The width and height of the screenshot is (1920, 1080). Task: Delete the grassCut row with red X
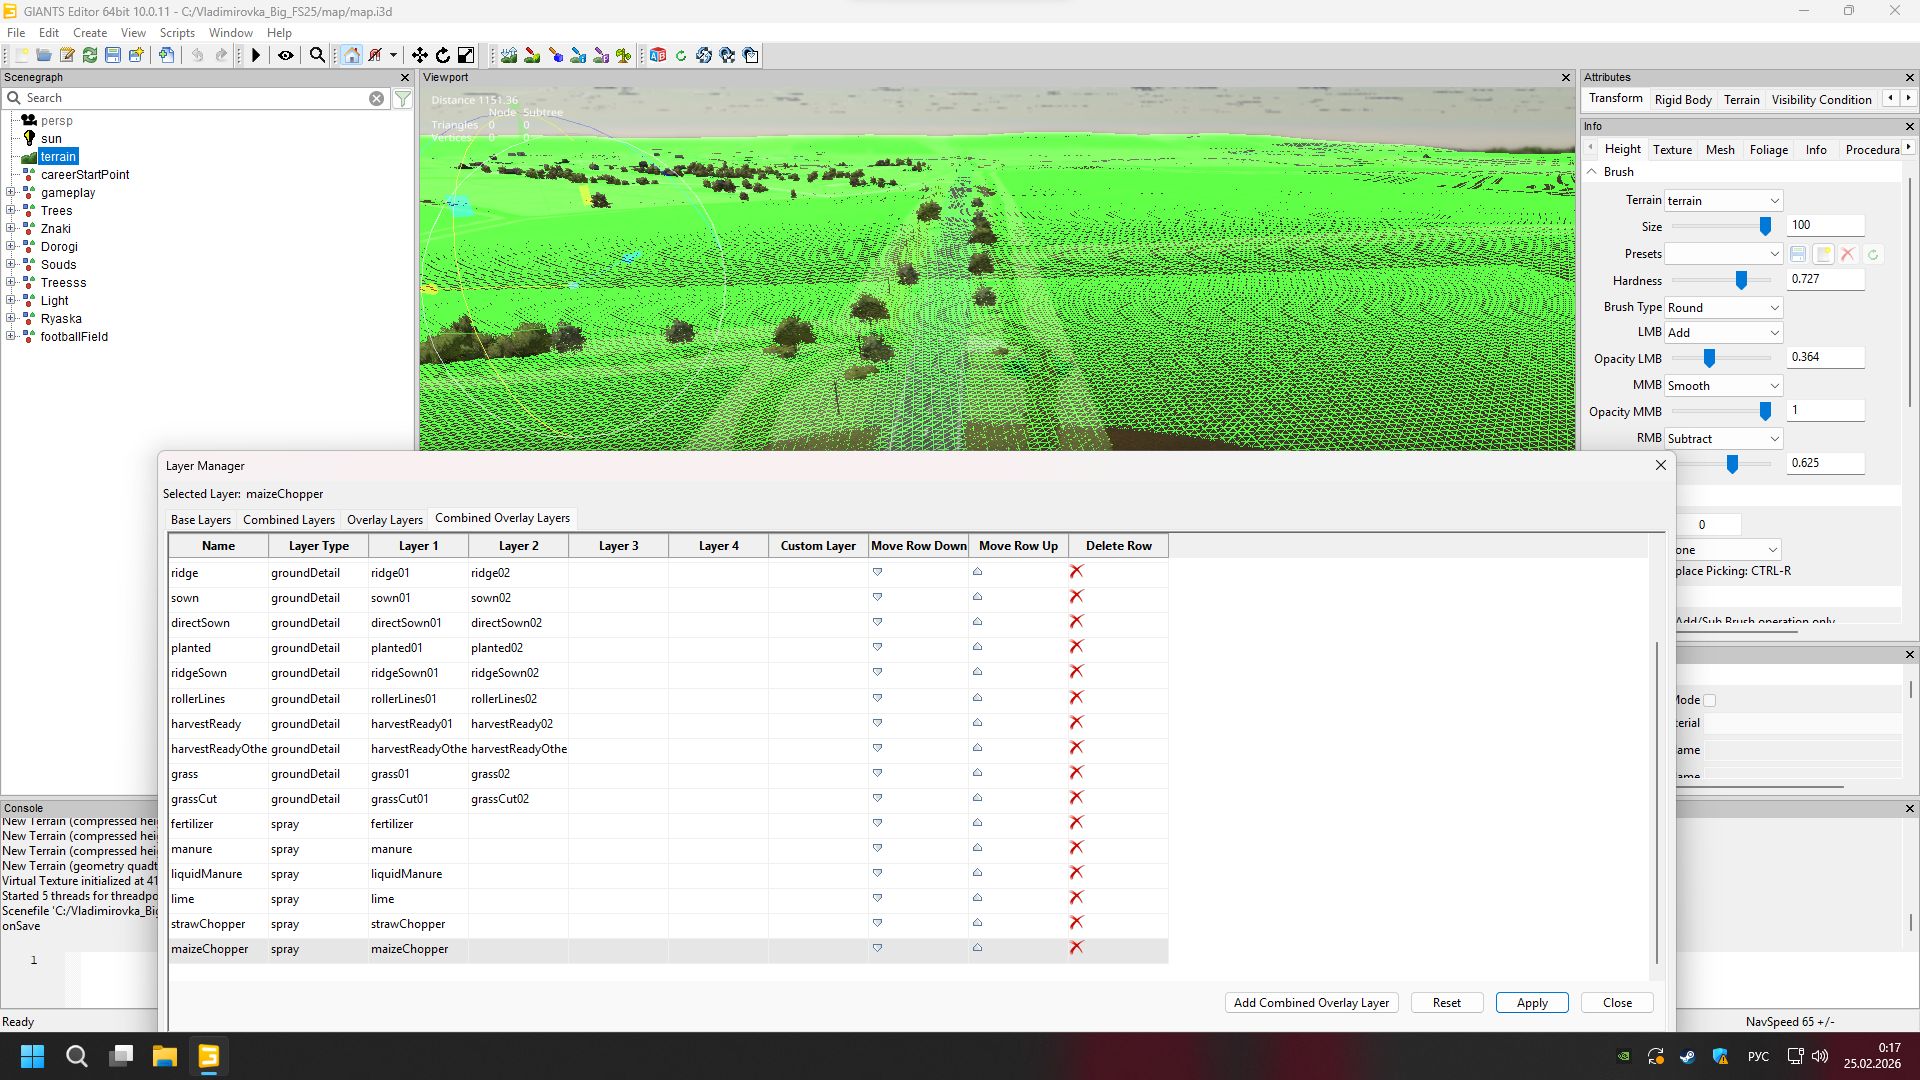[1076, 798]
